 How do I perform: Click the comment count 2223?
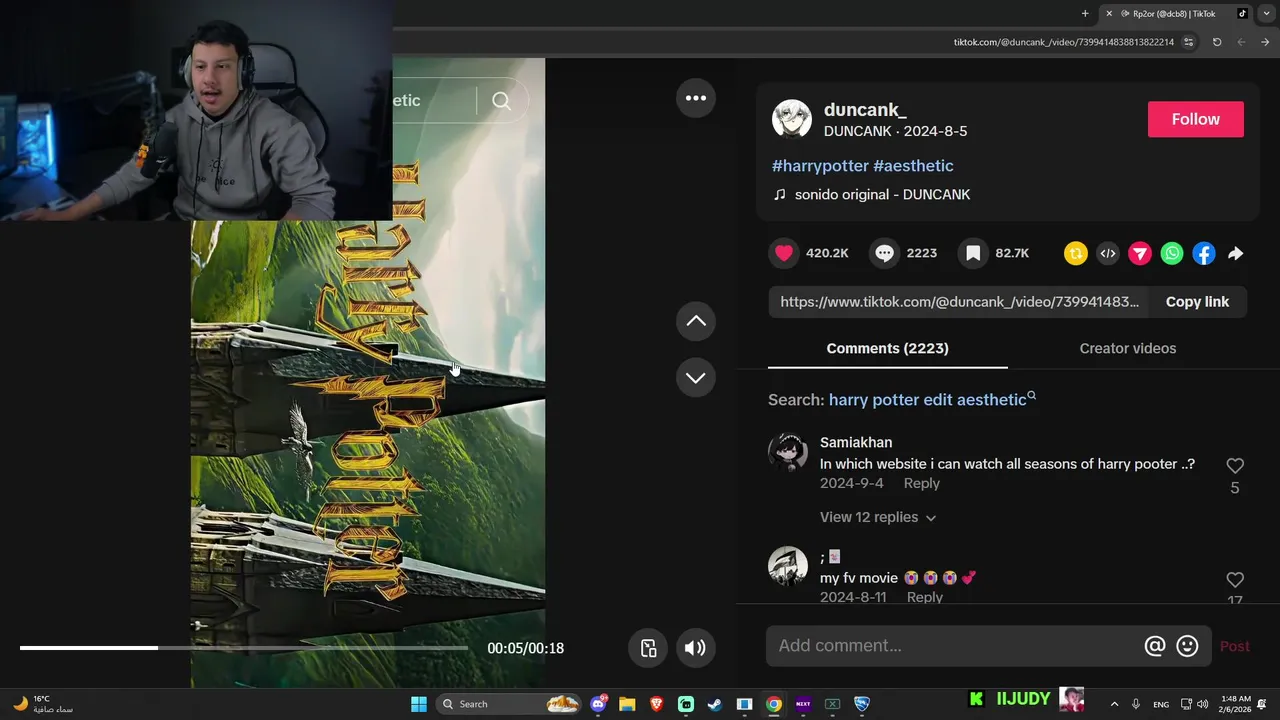click(x=922, y=253)
